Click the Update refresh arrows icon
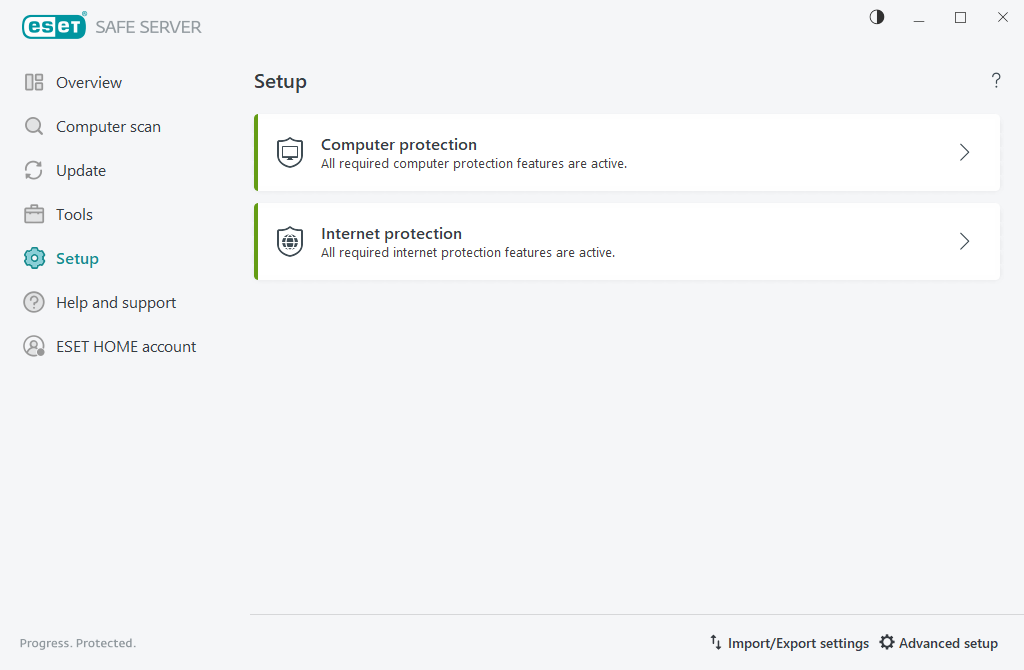1024x670 pixels. pyautogui.click(x=34, y=170)
